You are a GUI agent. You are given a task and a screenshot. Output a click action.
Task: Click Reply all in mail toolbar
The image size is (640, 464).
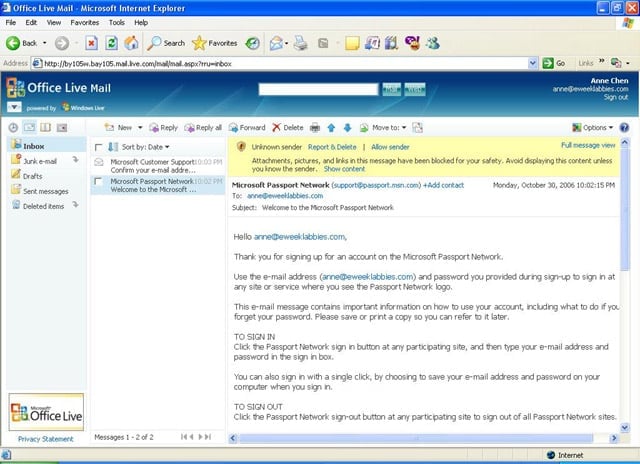pyautogui.click(x=203, y=128)
